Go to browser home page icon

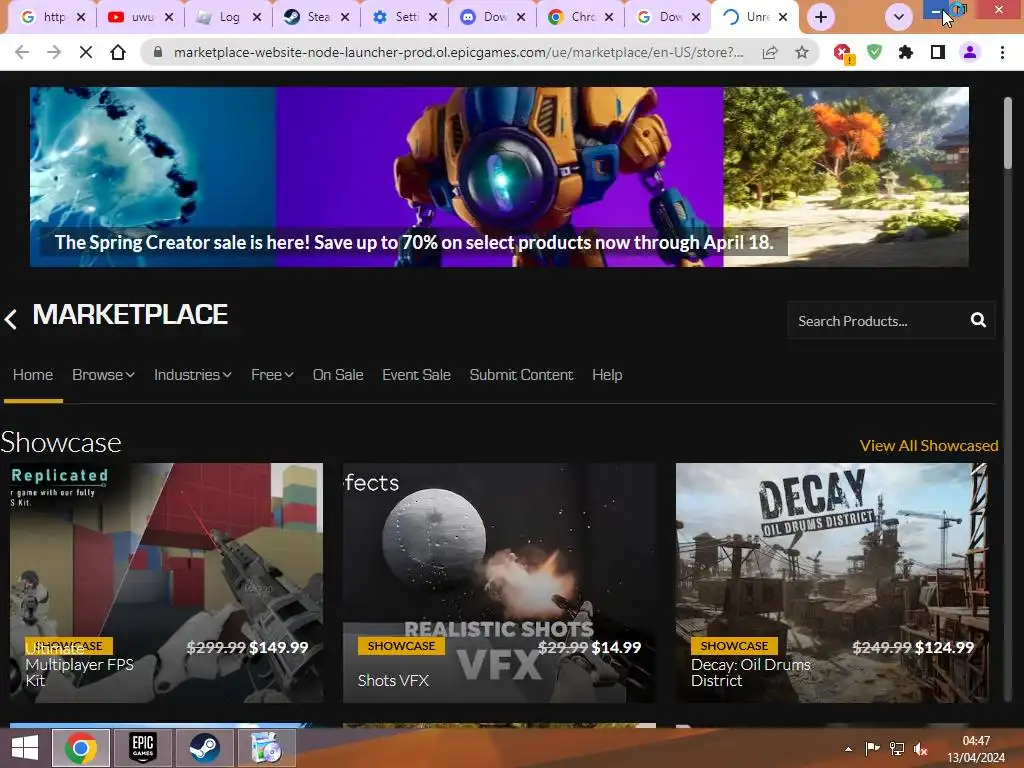tap(118, 52)
